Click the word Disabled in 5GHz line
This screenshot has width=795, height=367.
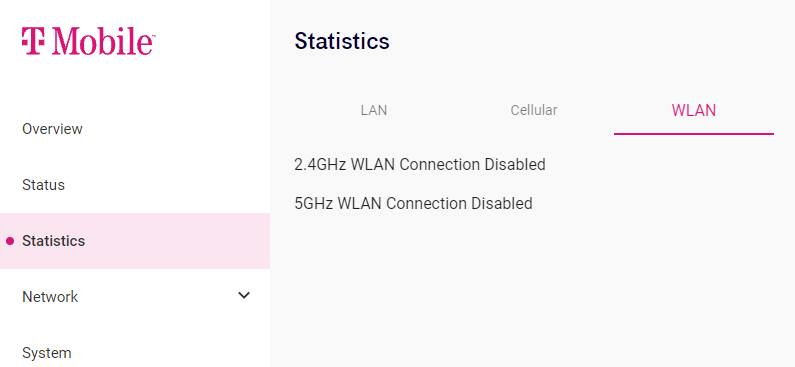pyautogui.click(x=502, y=203)
